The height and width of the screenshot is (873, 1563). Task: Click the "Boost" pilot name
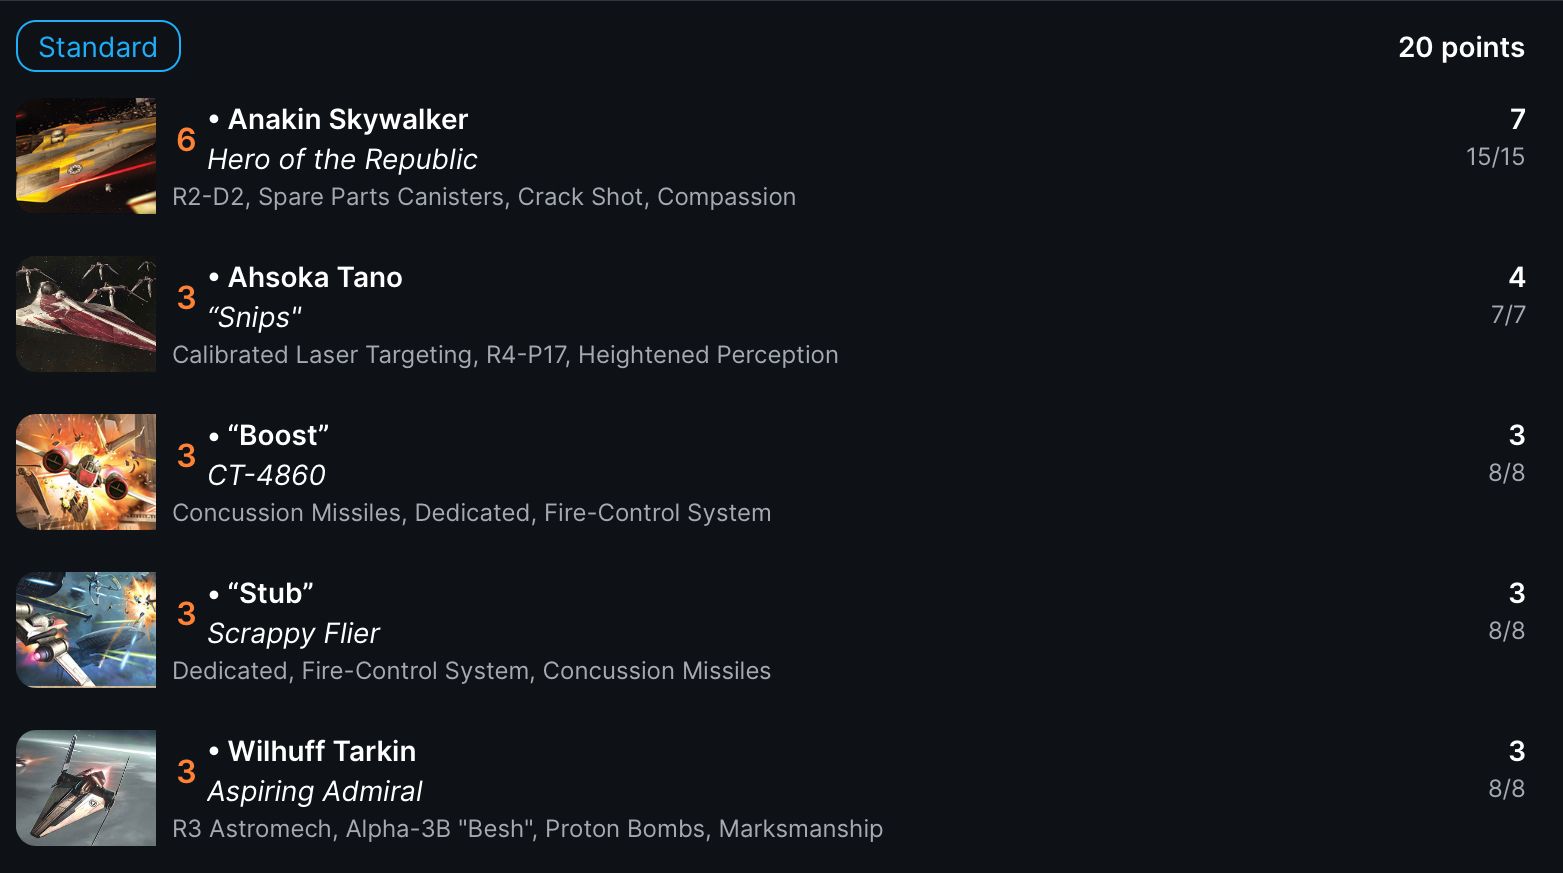(x=278, y=435)
